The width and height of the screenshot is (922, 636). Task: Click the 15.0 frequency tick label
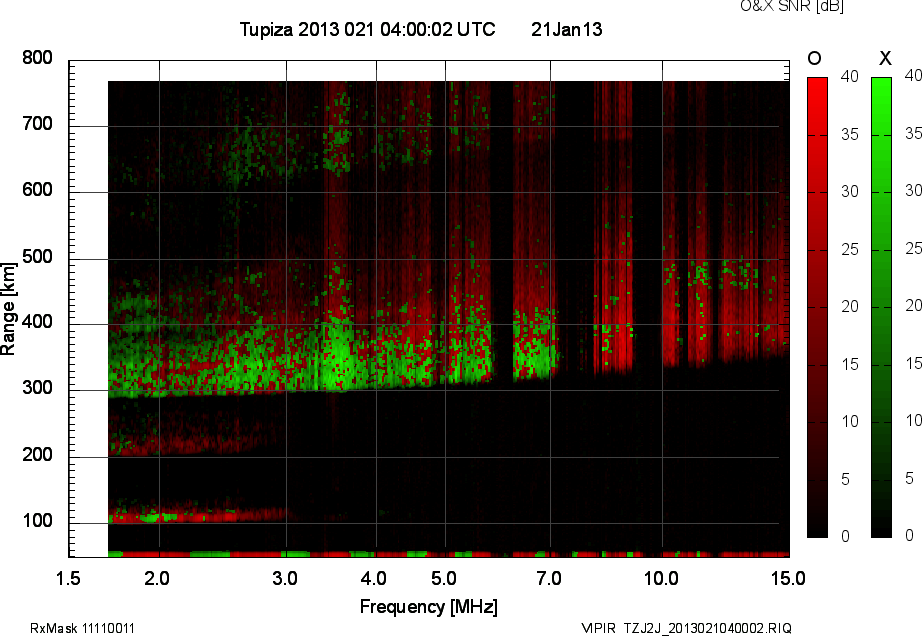coord(788,579)
